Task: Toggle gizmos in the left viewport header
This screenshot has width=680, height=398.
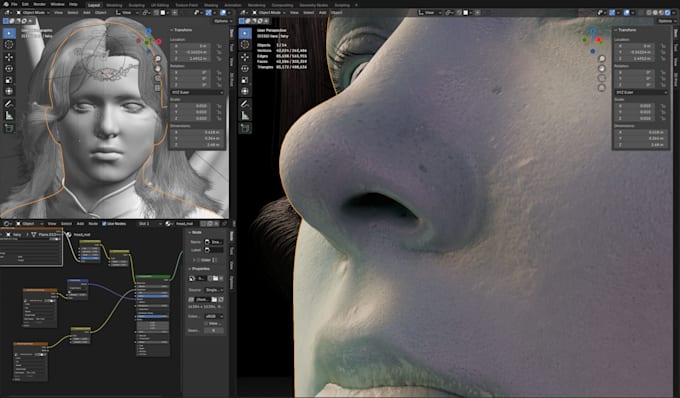Action: (x=209, y=13)
